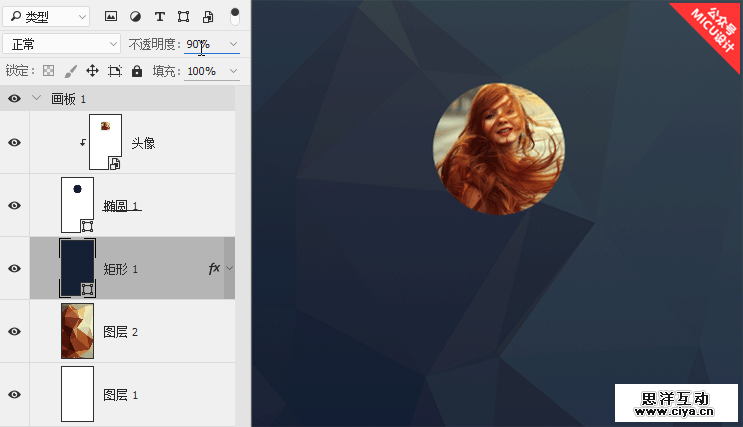This screenshot has height=427, width=743.
Task: Toggle the layer filter on/off switch
Action: [234, 16]
